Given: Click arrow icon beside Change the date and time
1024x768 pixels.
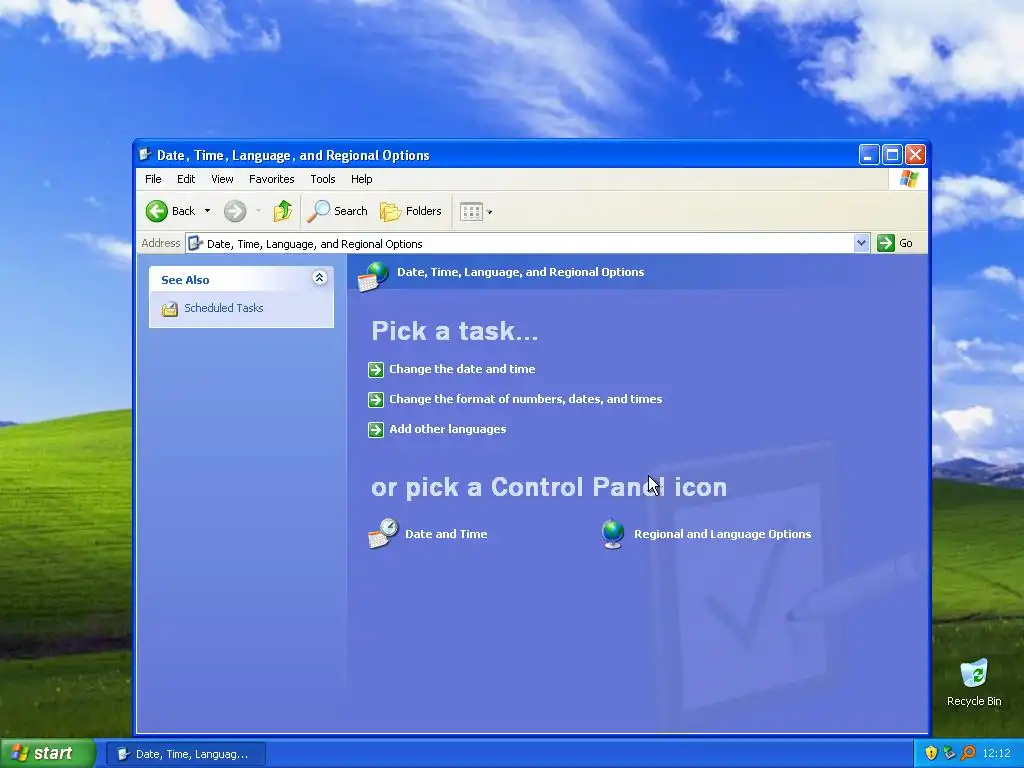Looking at the screenshot, I should 376,370.
